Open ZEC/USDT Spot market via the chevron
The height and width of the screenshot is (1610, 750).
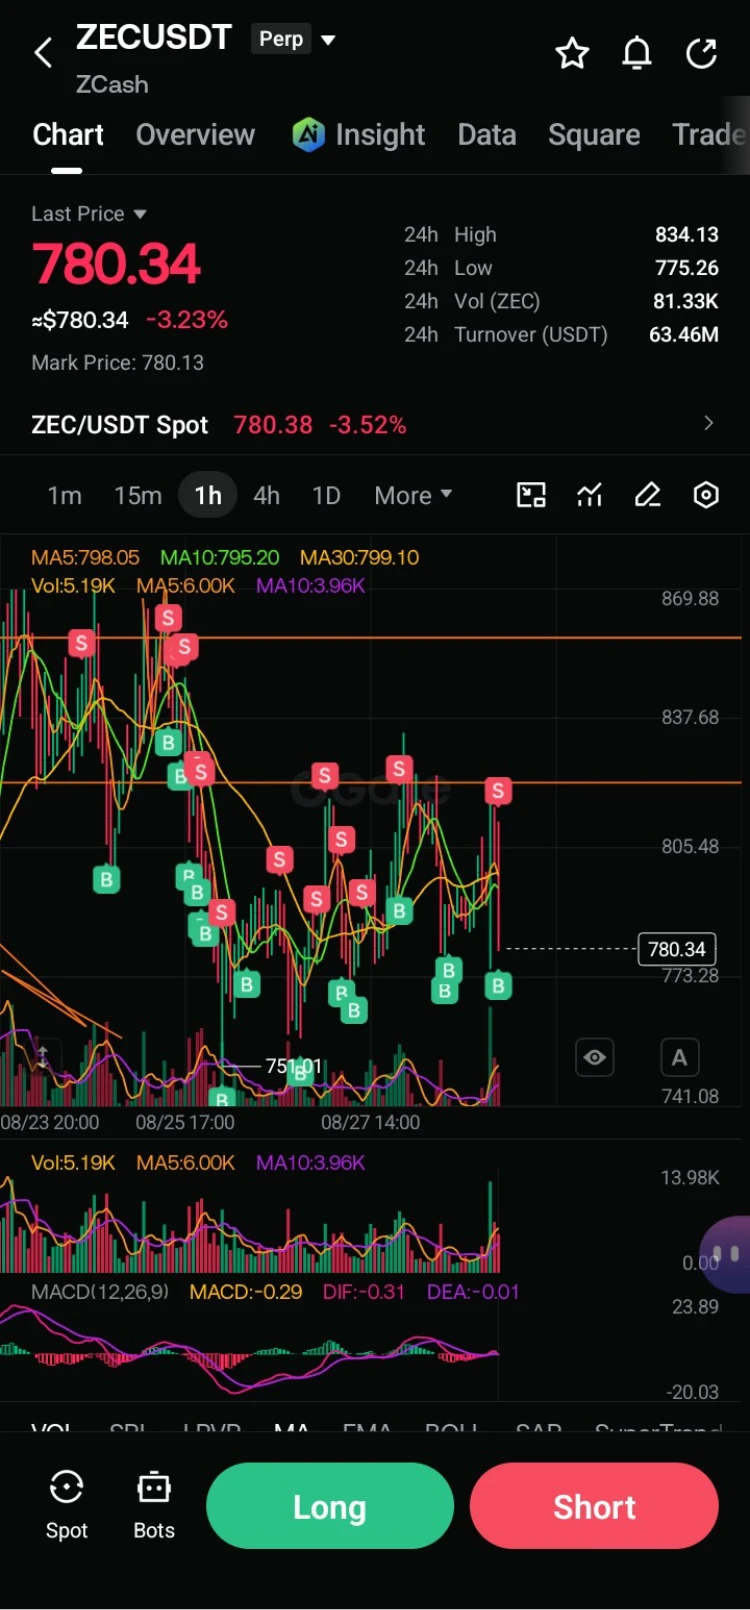(x=708, y=423)
